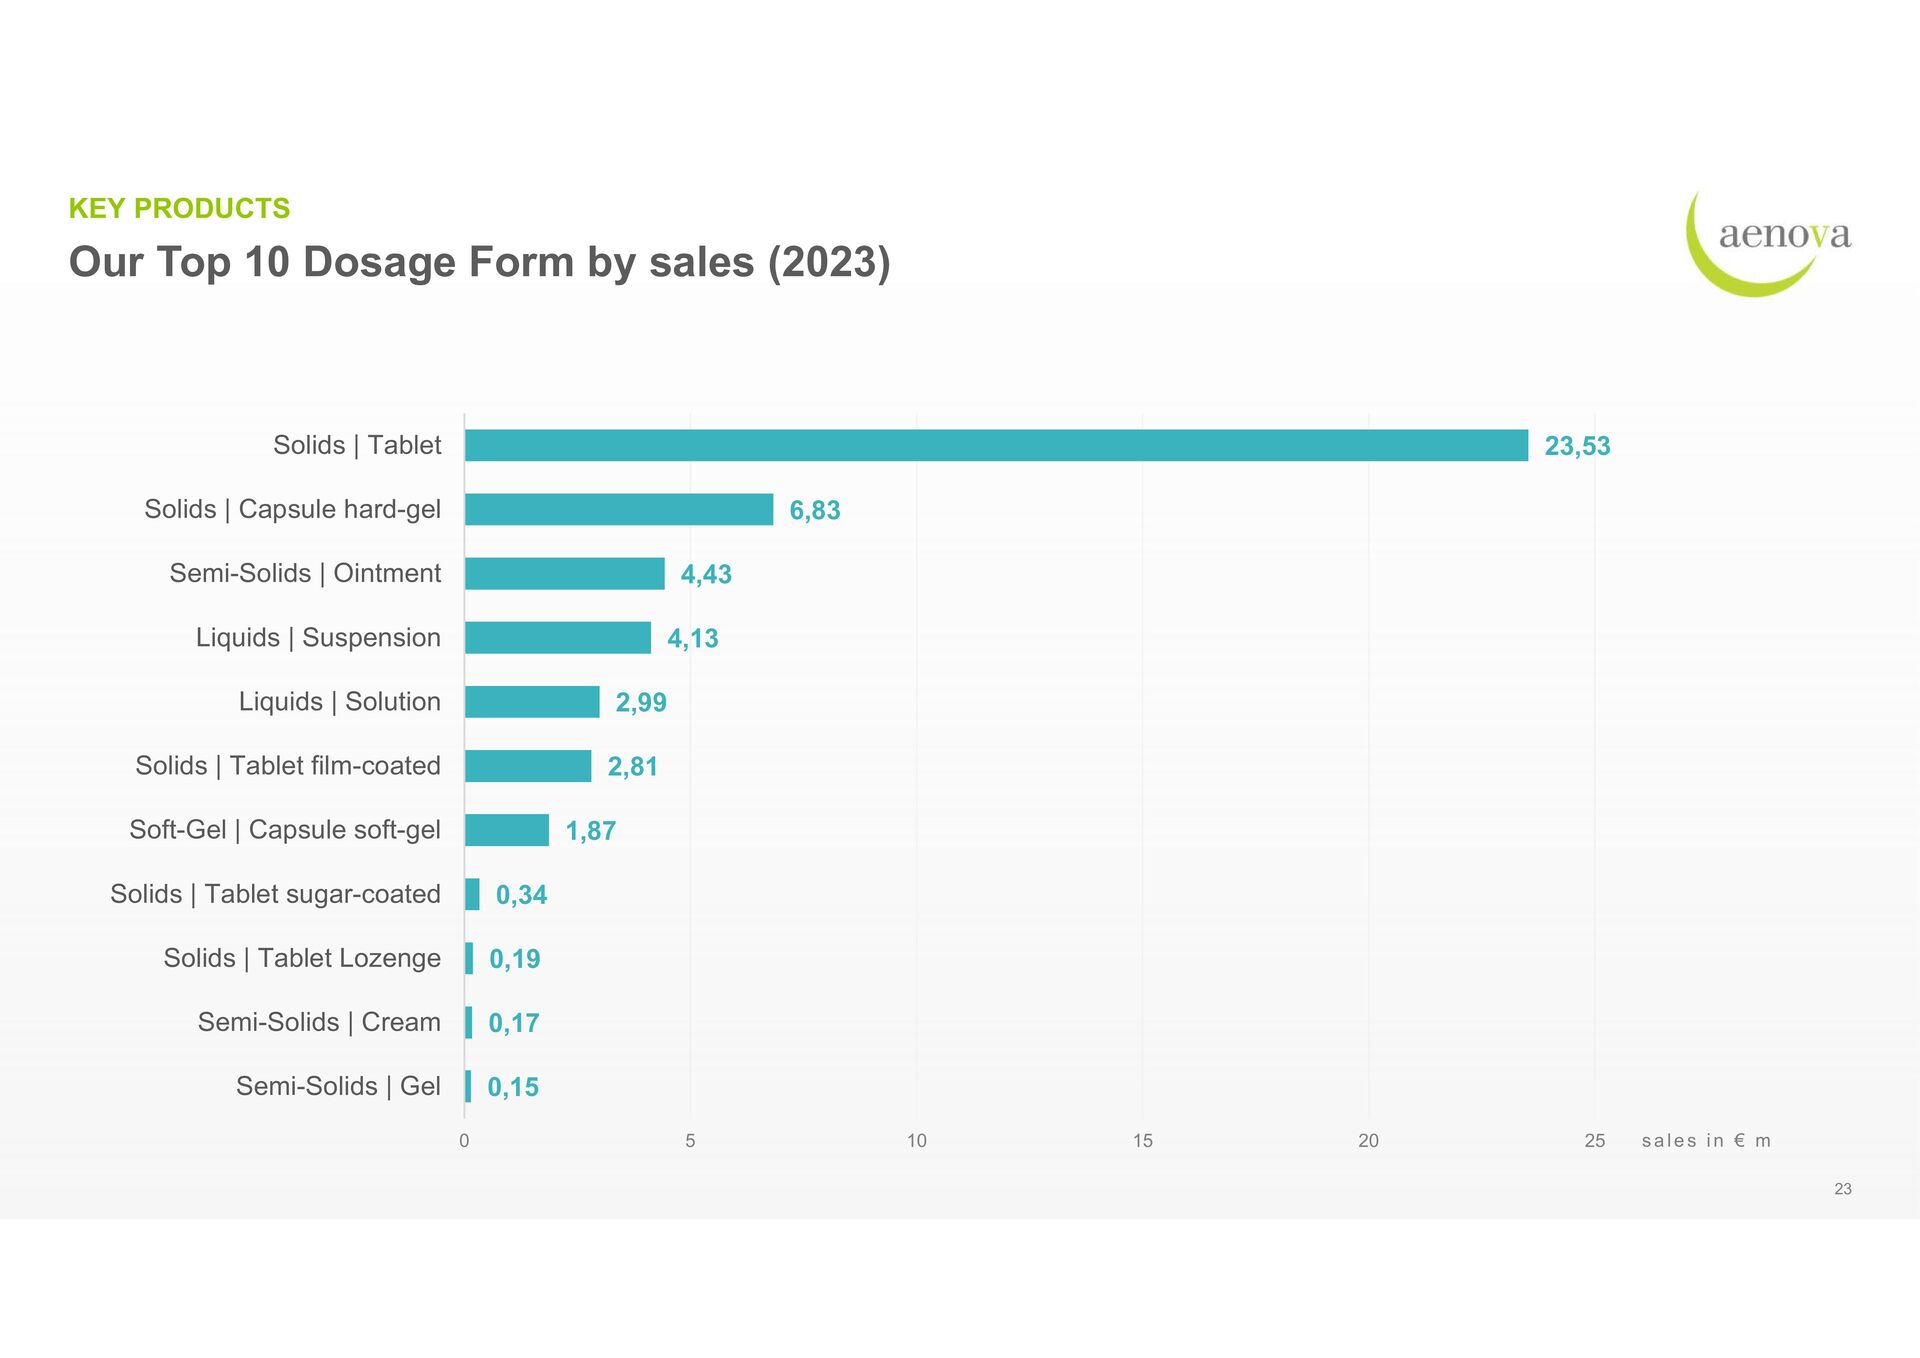Screen dimensions: 1920x1358
Task: Click the value '1,87'
Action: (591, 831)
